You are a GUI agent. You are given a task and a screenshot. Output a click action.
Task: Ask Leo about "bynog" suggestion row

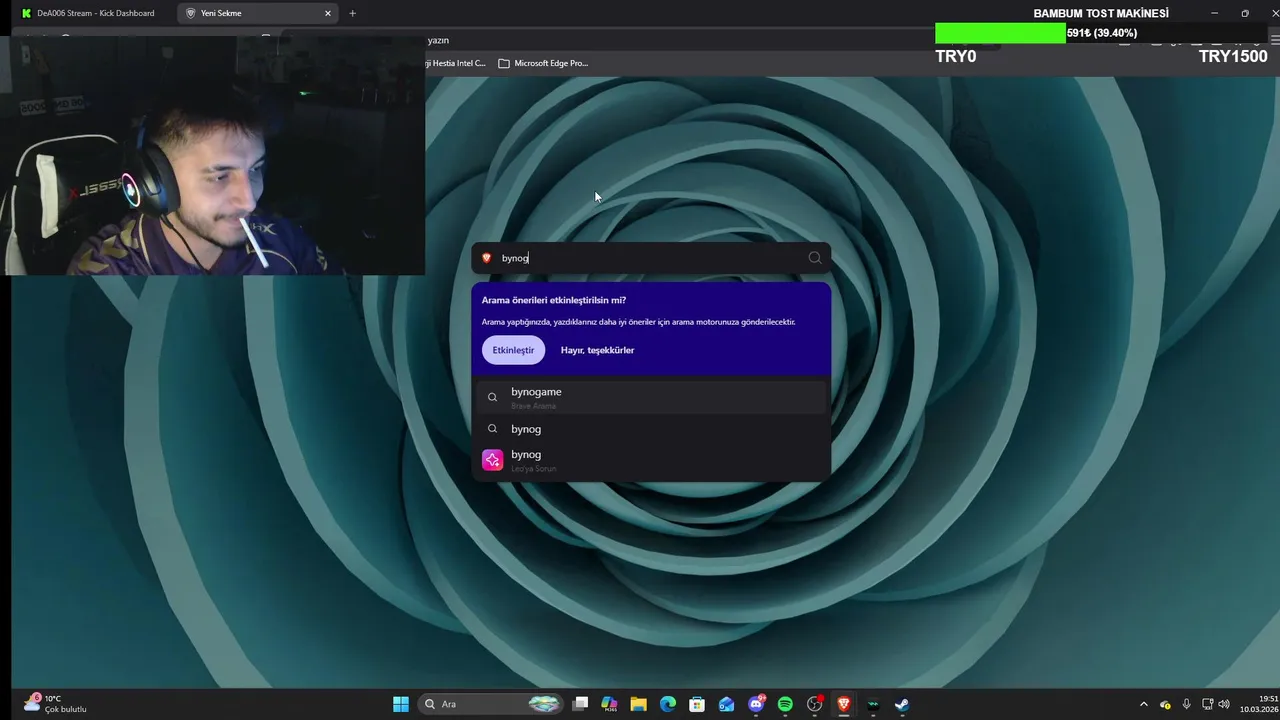pos(651,460)
